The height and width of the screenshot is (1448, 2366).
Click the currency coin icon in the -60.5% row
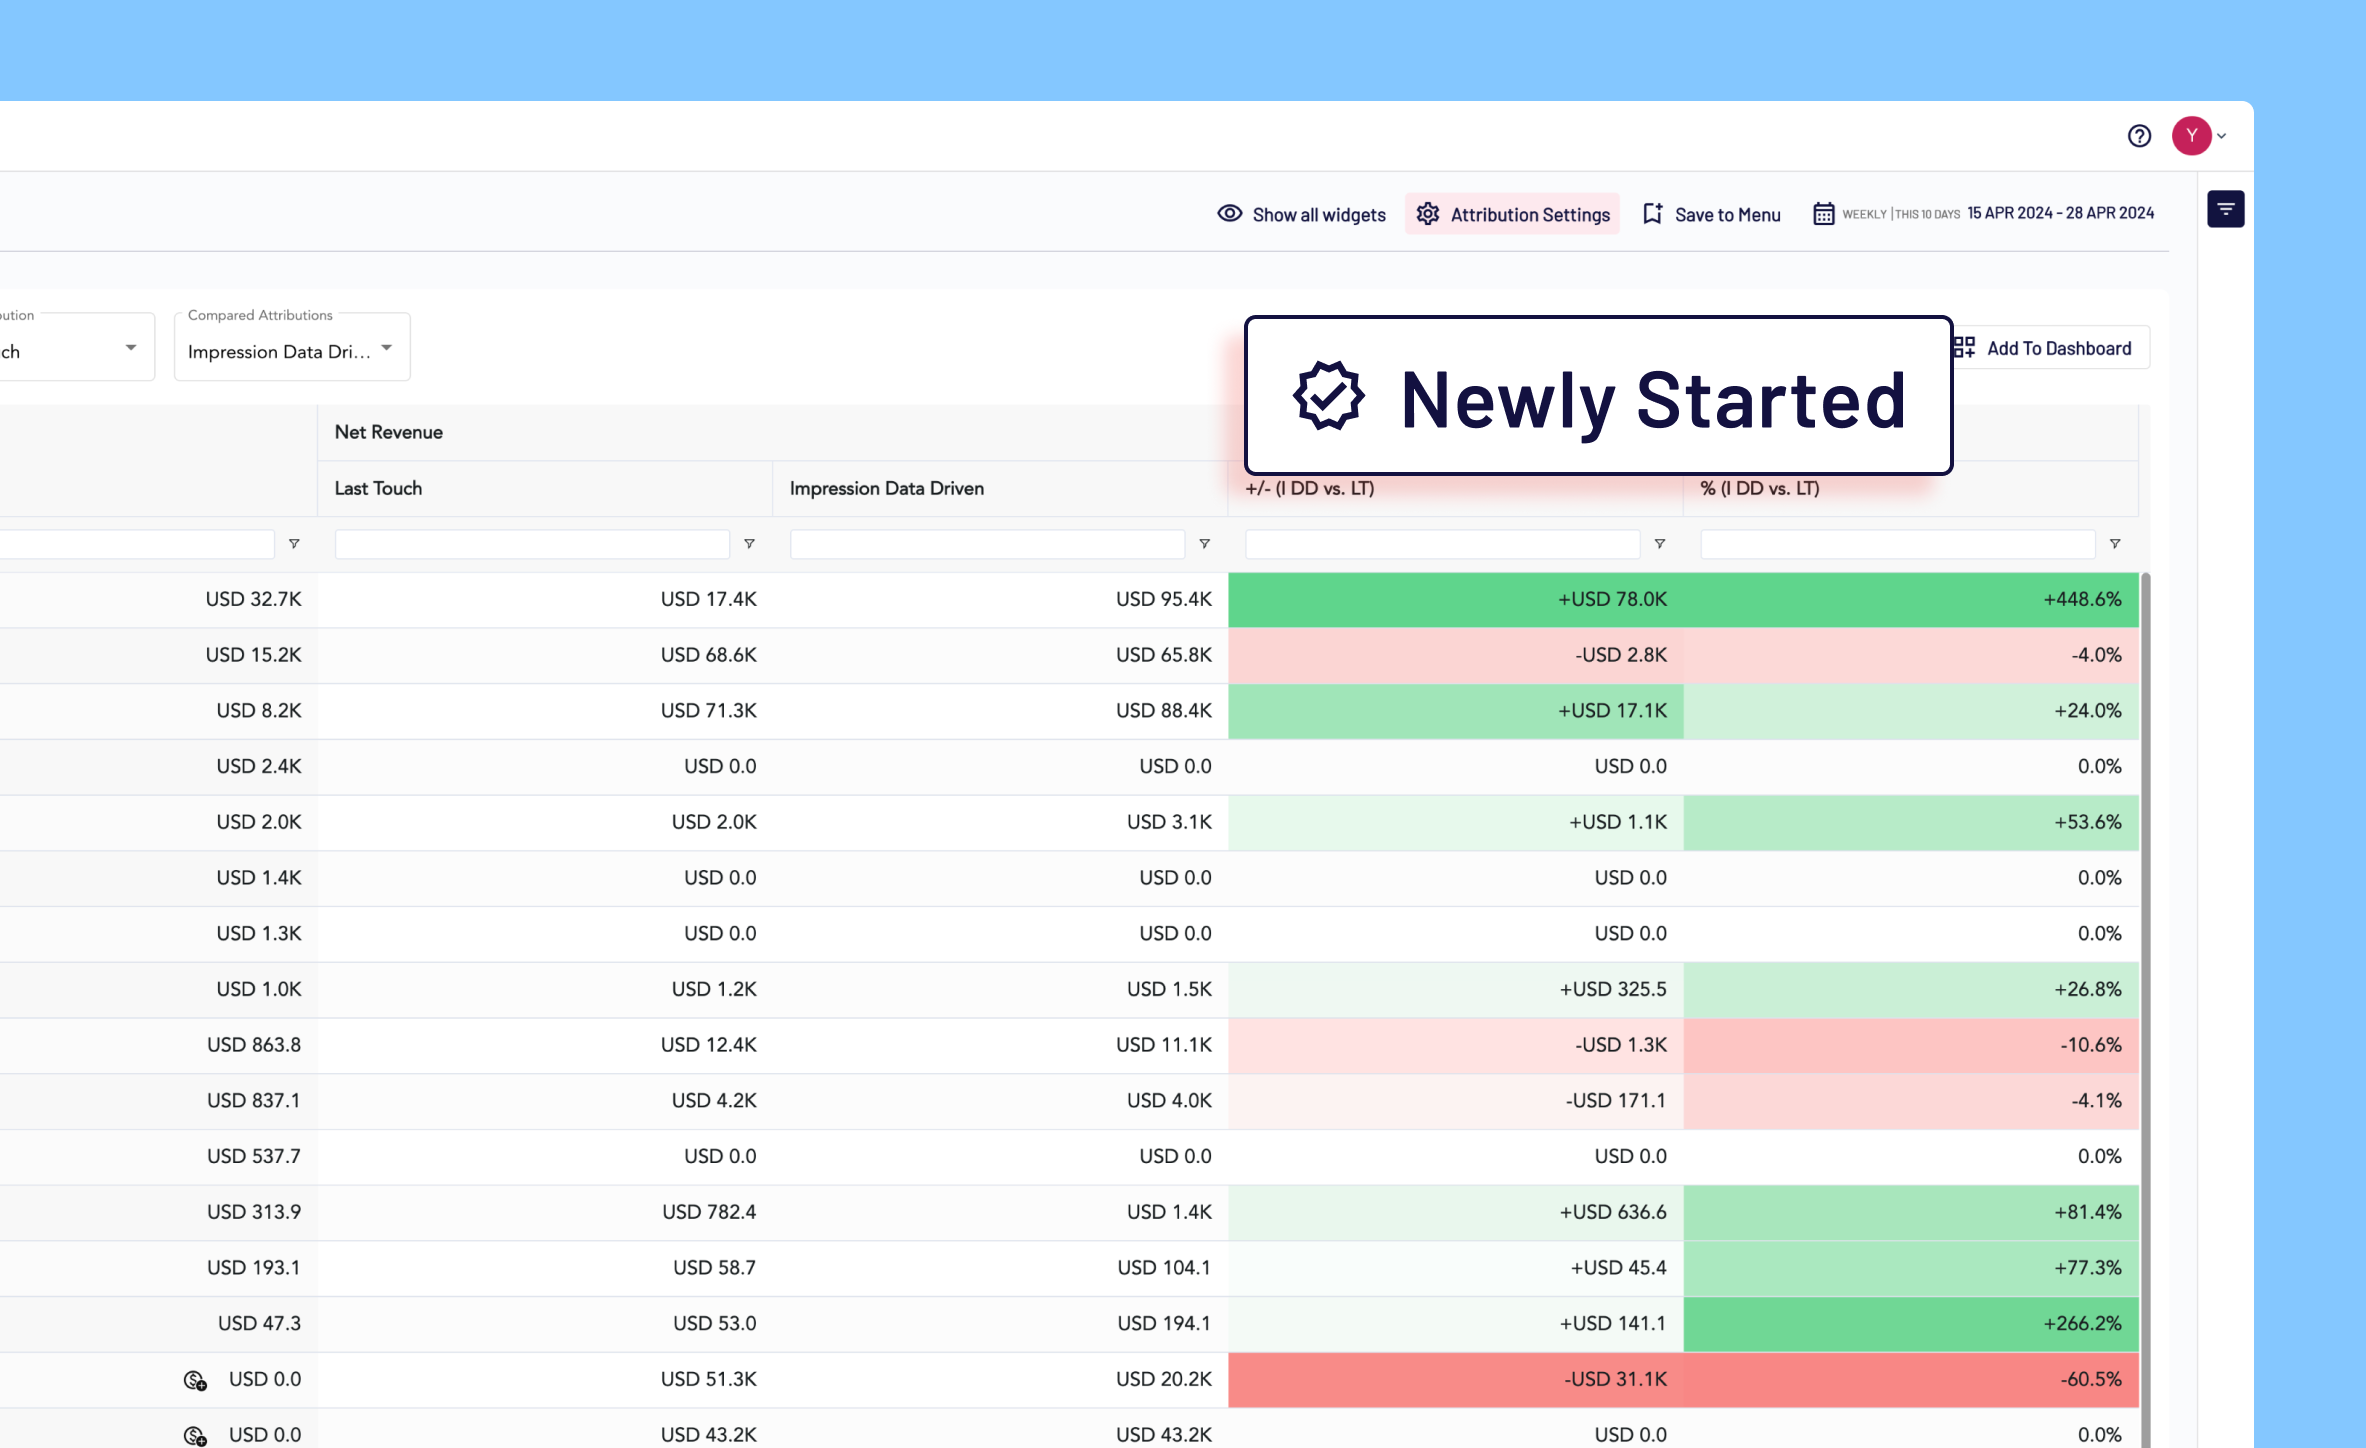(195, 1380)
